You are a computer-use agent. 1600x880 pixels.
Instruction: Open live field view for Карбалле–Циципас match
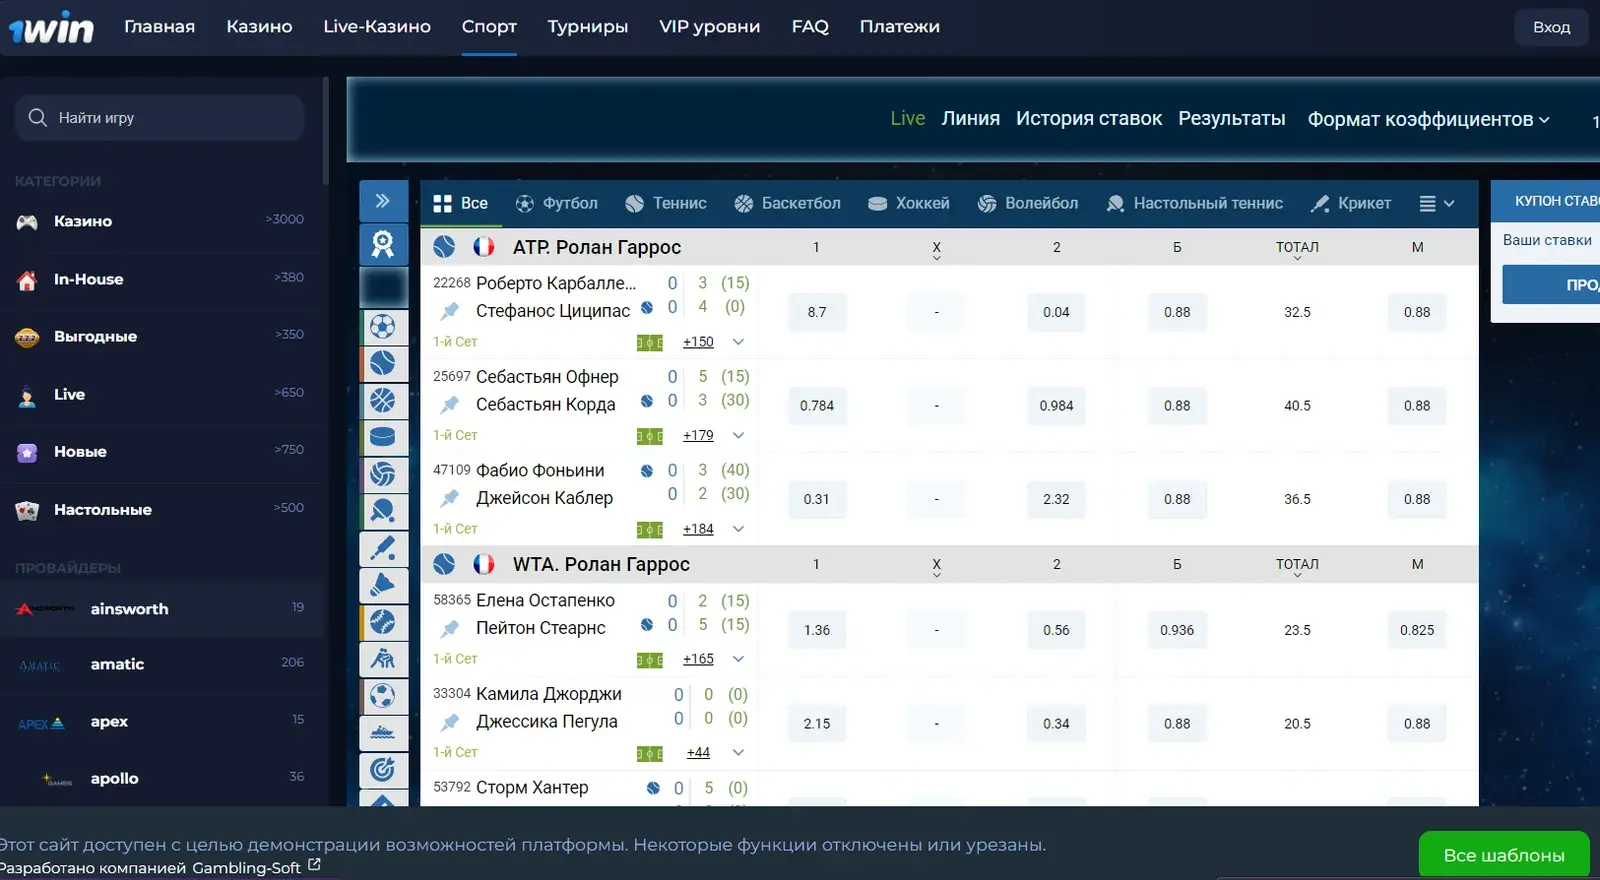(x=650, y=343)
